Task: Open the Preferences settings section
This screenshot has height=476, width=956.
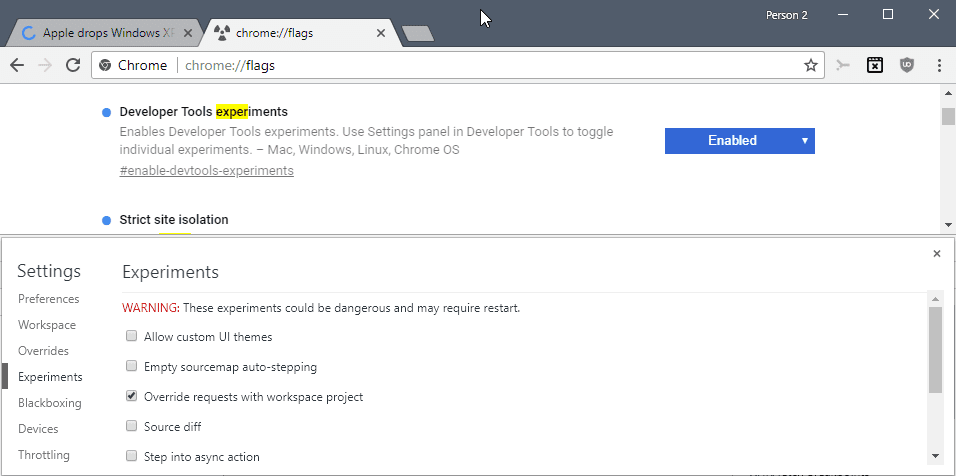Action: pyautogui.click(x=49, y=299)
